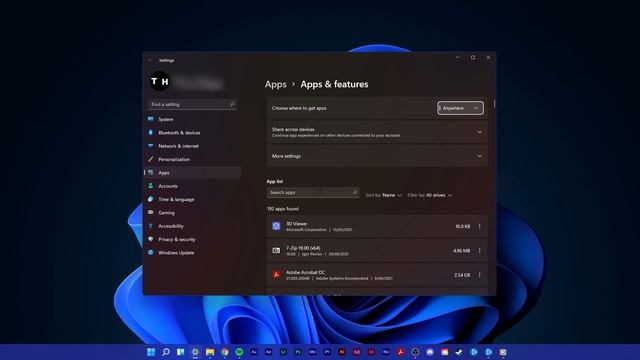The height and width of the screenshot is (360, 640).
Task: Go to Time & language settings
Action: click(192, 199)
